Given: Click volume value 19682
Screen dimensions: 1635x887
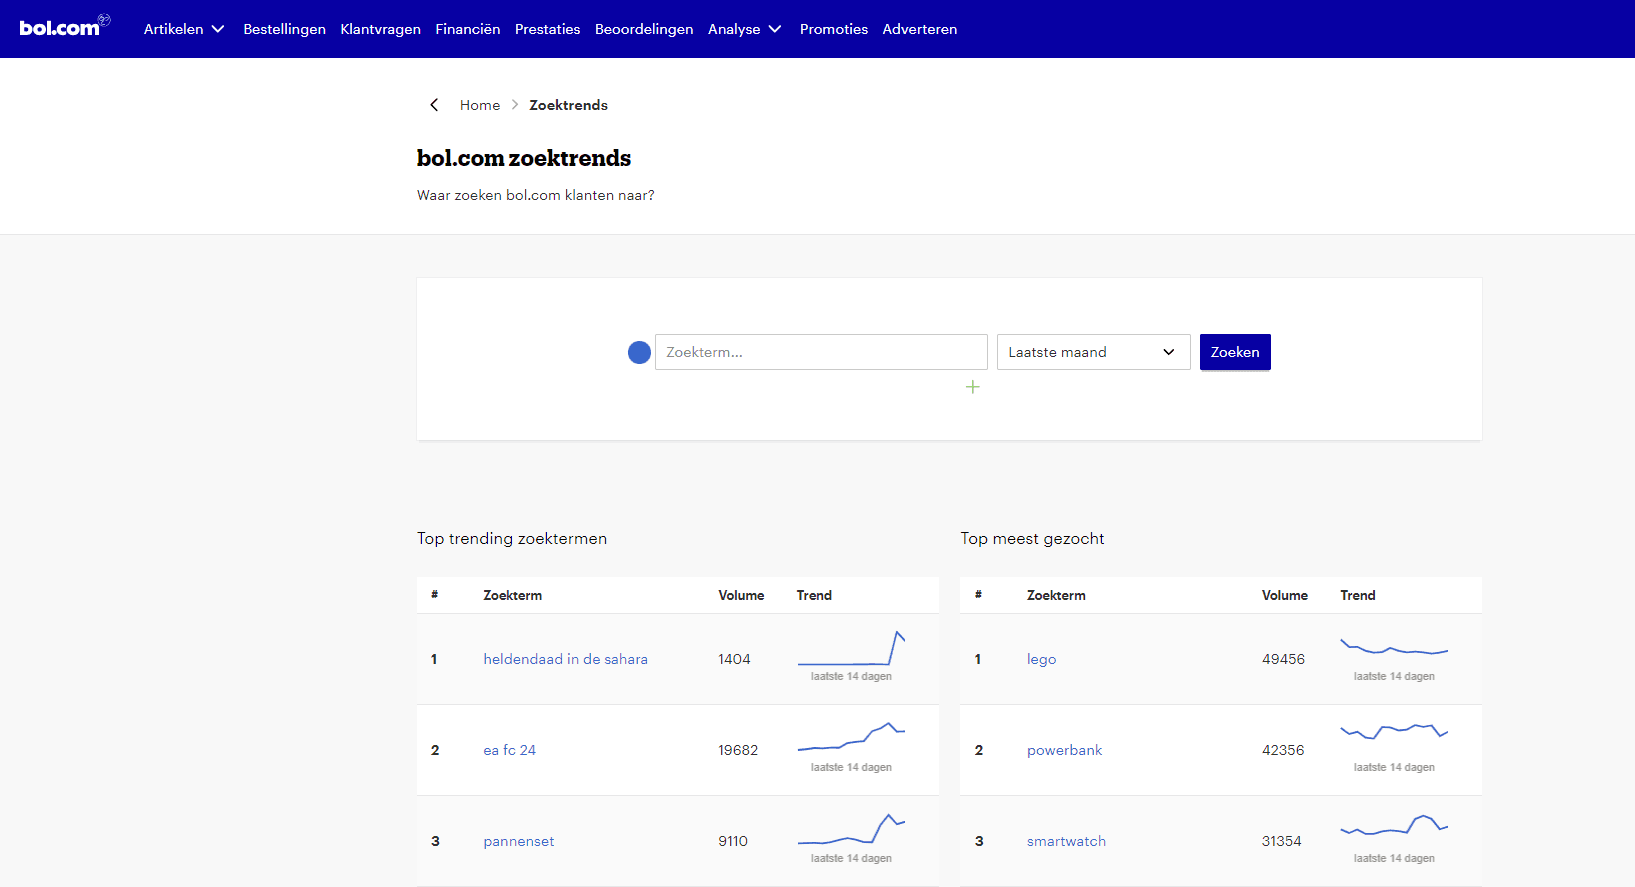Looking at the screenshot, I should (738, 750).
